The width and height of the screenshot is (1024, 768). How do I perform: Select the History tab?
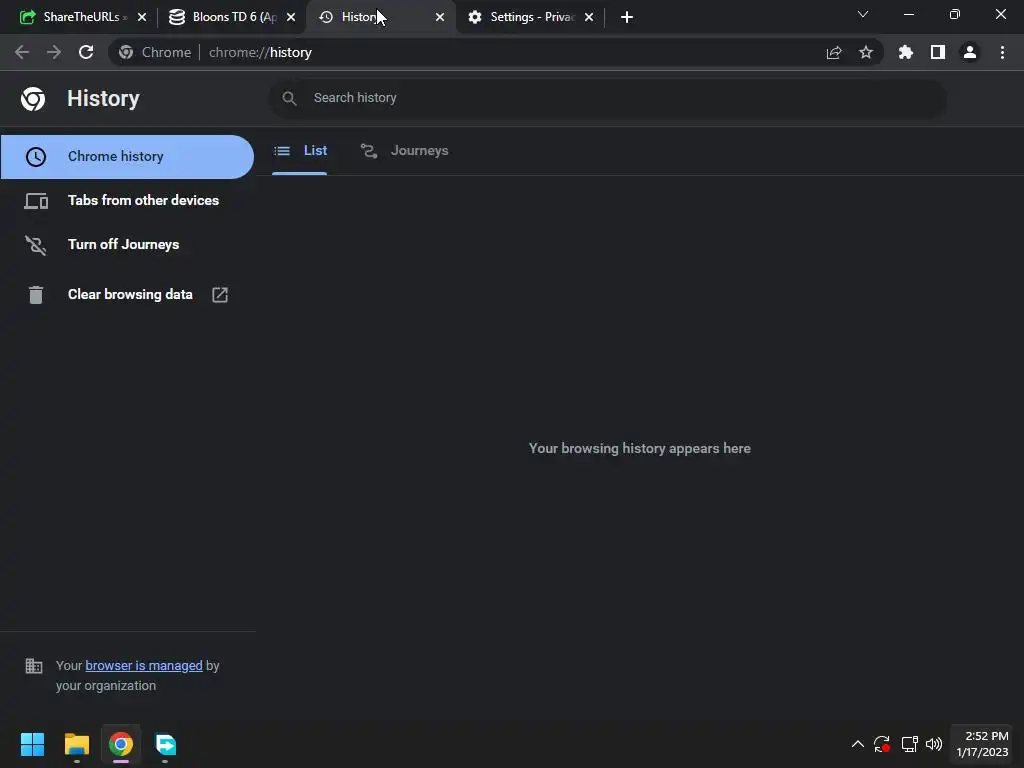(x=382, y=17)
